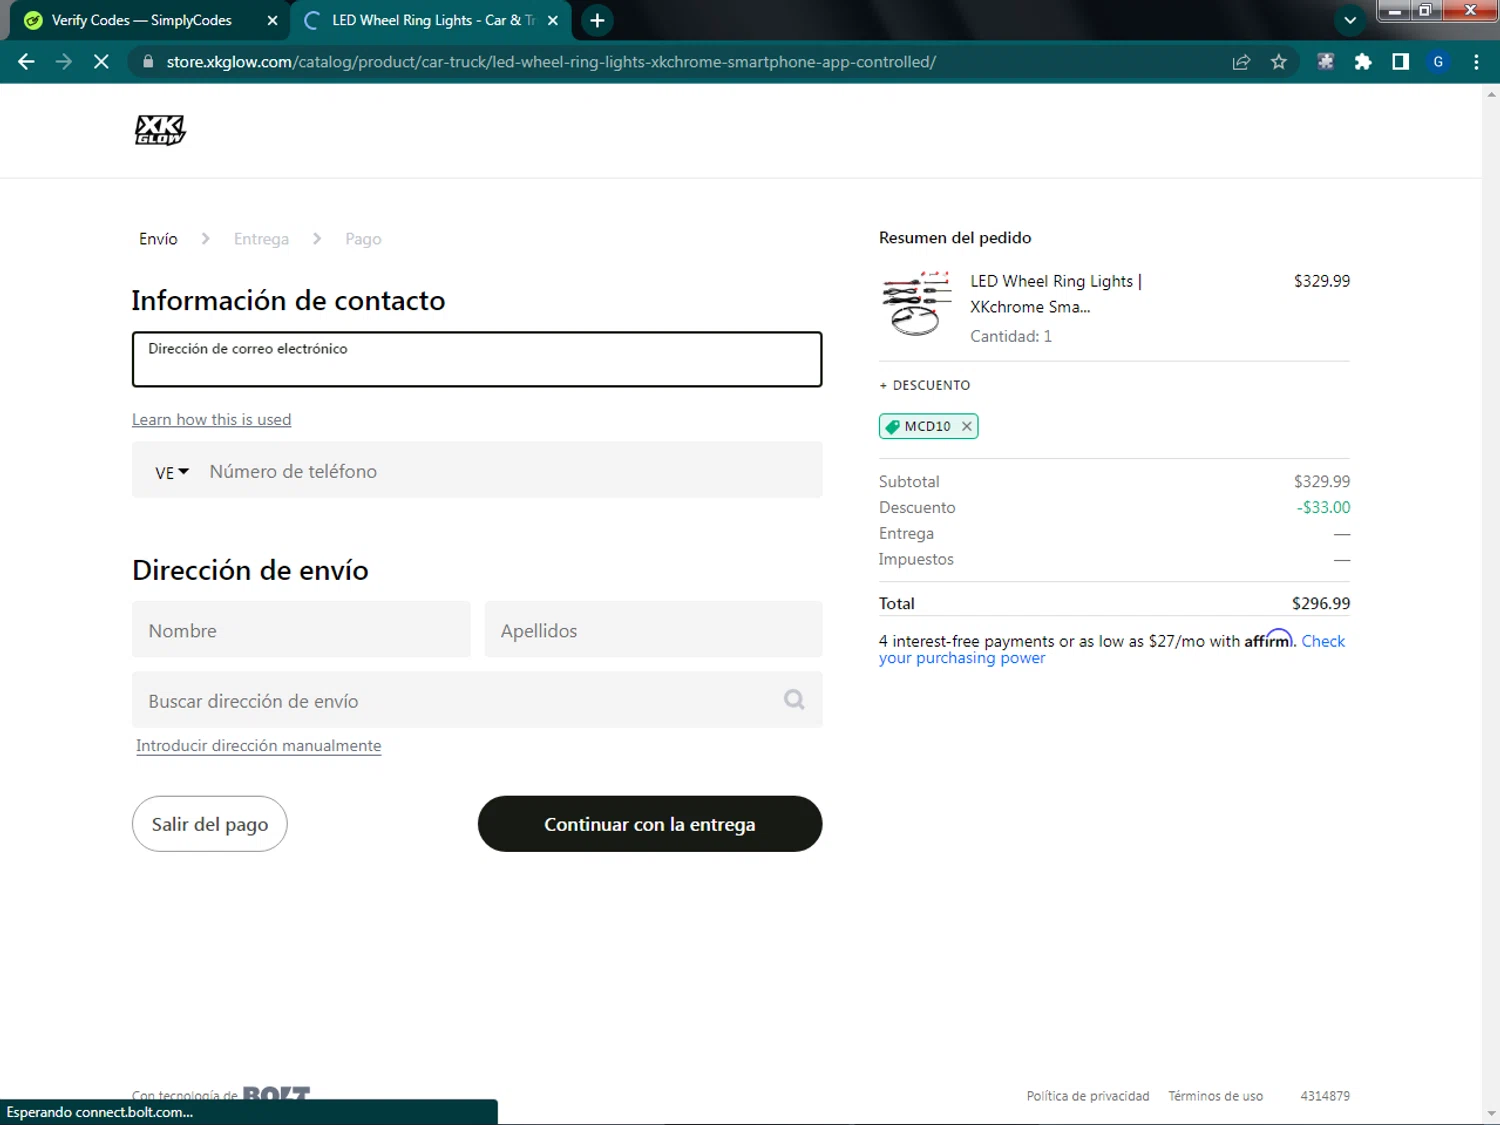This screenshot has width=1500, height=1125.
Task: Stop loading the page
Action: 101,62
